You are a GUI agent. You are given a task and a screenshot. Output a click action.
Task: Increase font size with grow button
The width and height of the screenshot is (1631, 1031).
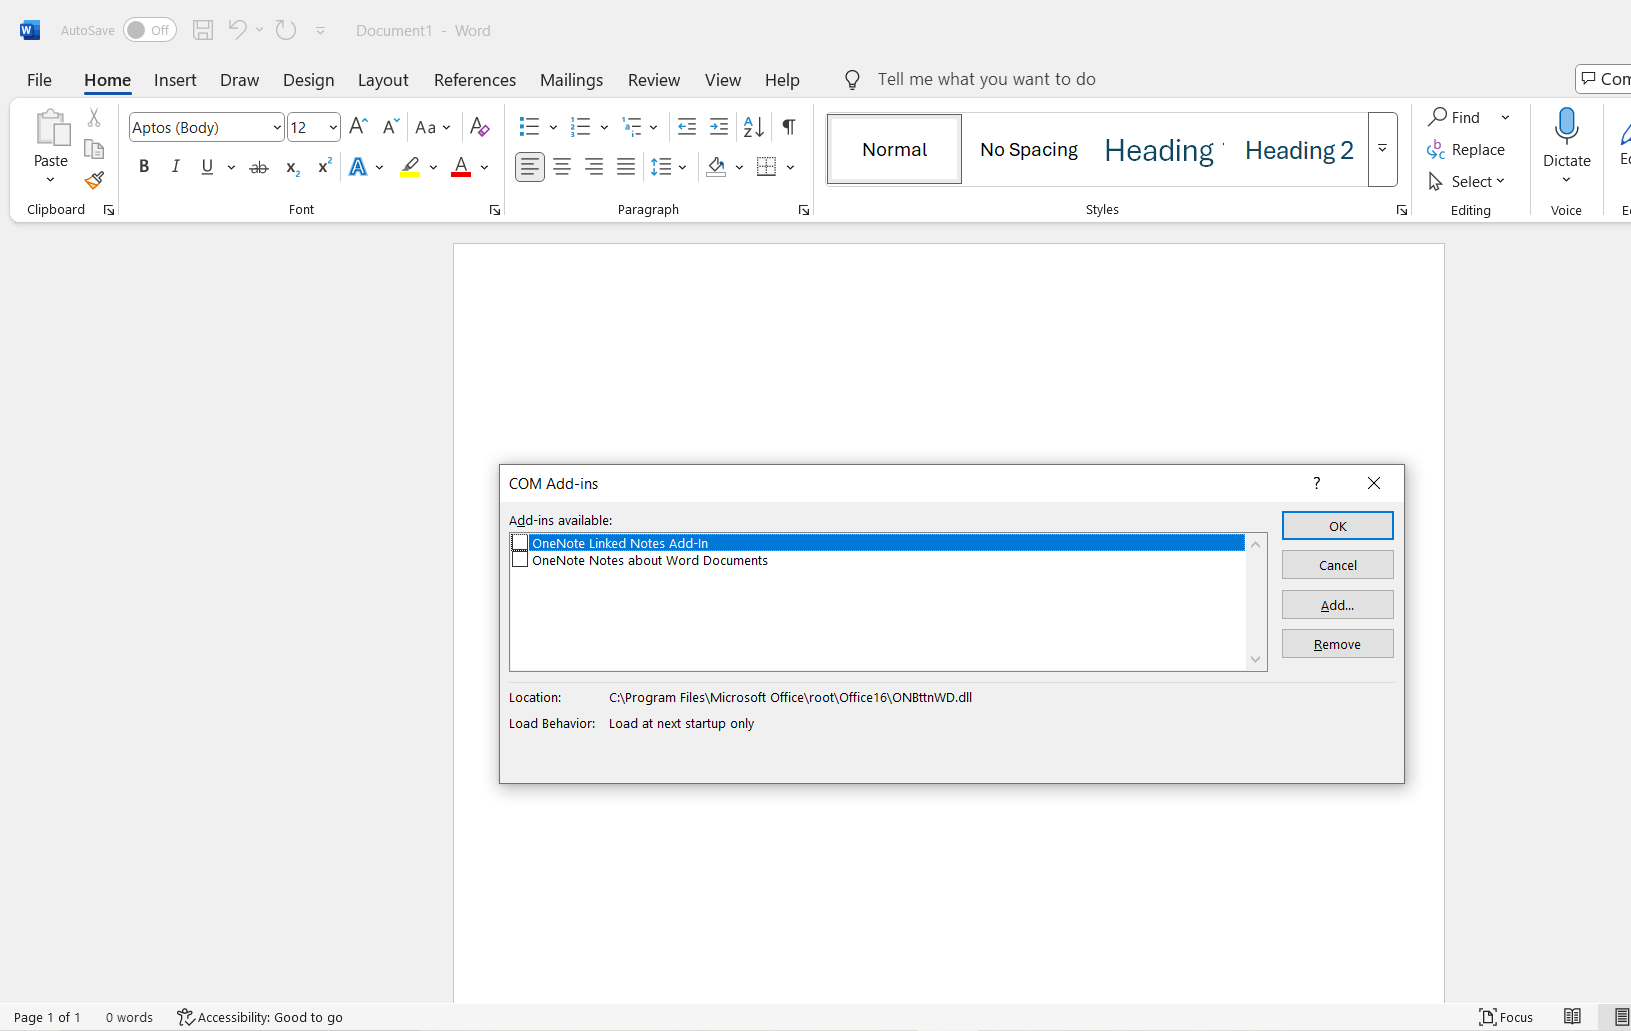click(359, 127)
